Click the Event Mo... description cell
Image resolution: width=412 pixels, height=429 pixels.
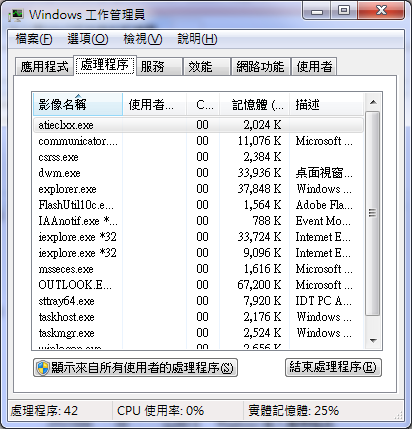tap(323, 221)
